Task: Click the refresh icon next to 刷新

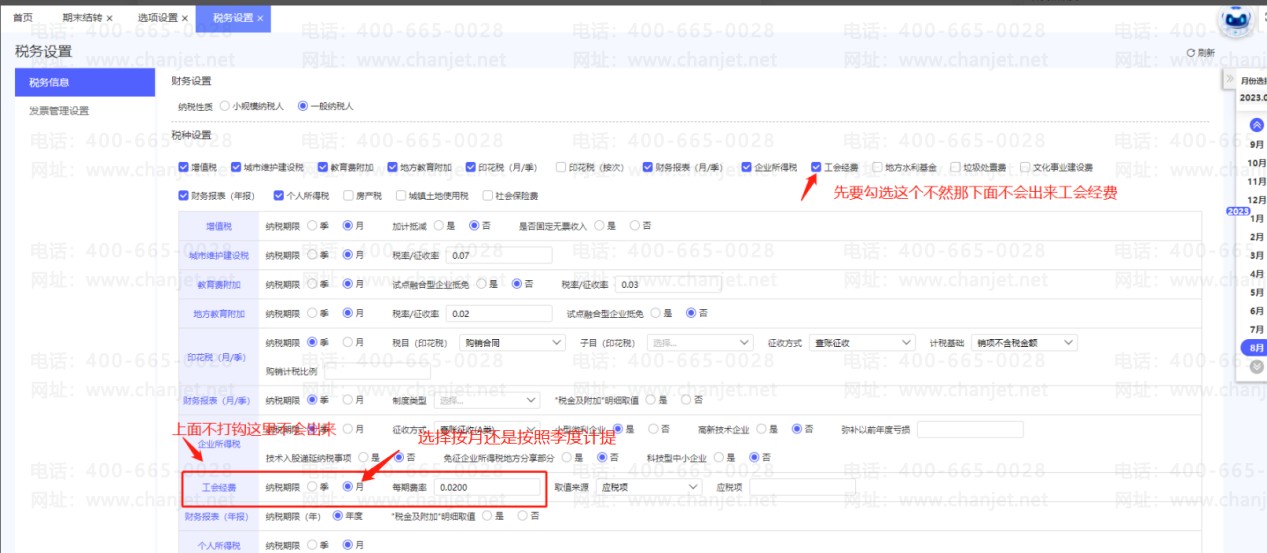Action: tap(1190, 53)
